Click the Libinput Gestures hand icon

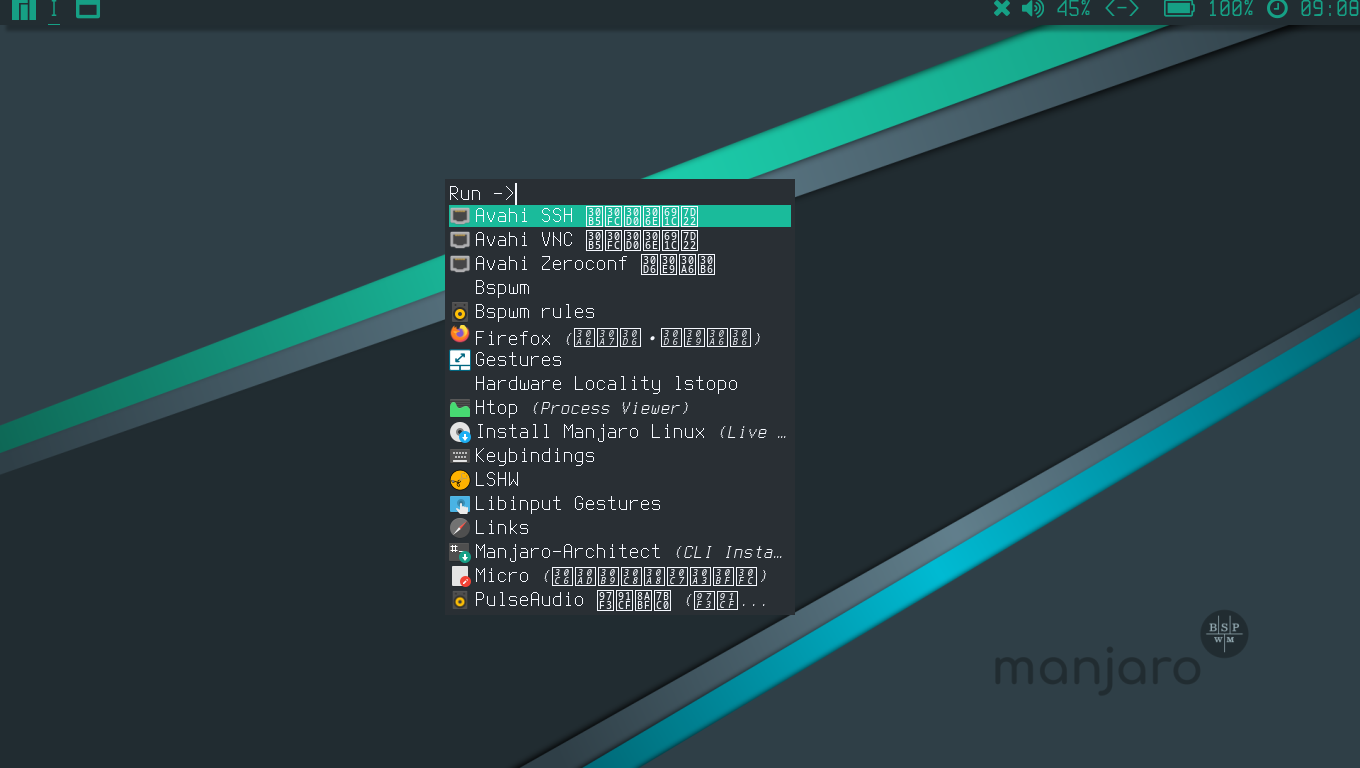click(460, 504)
